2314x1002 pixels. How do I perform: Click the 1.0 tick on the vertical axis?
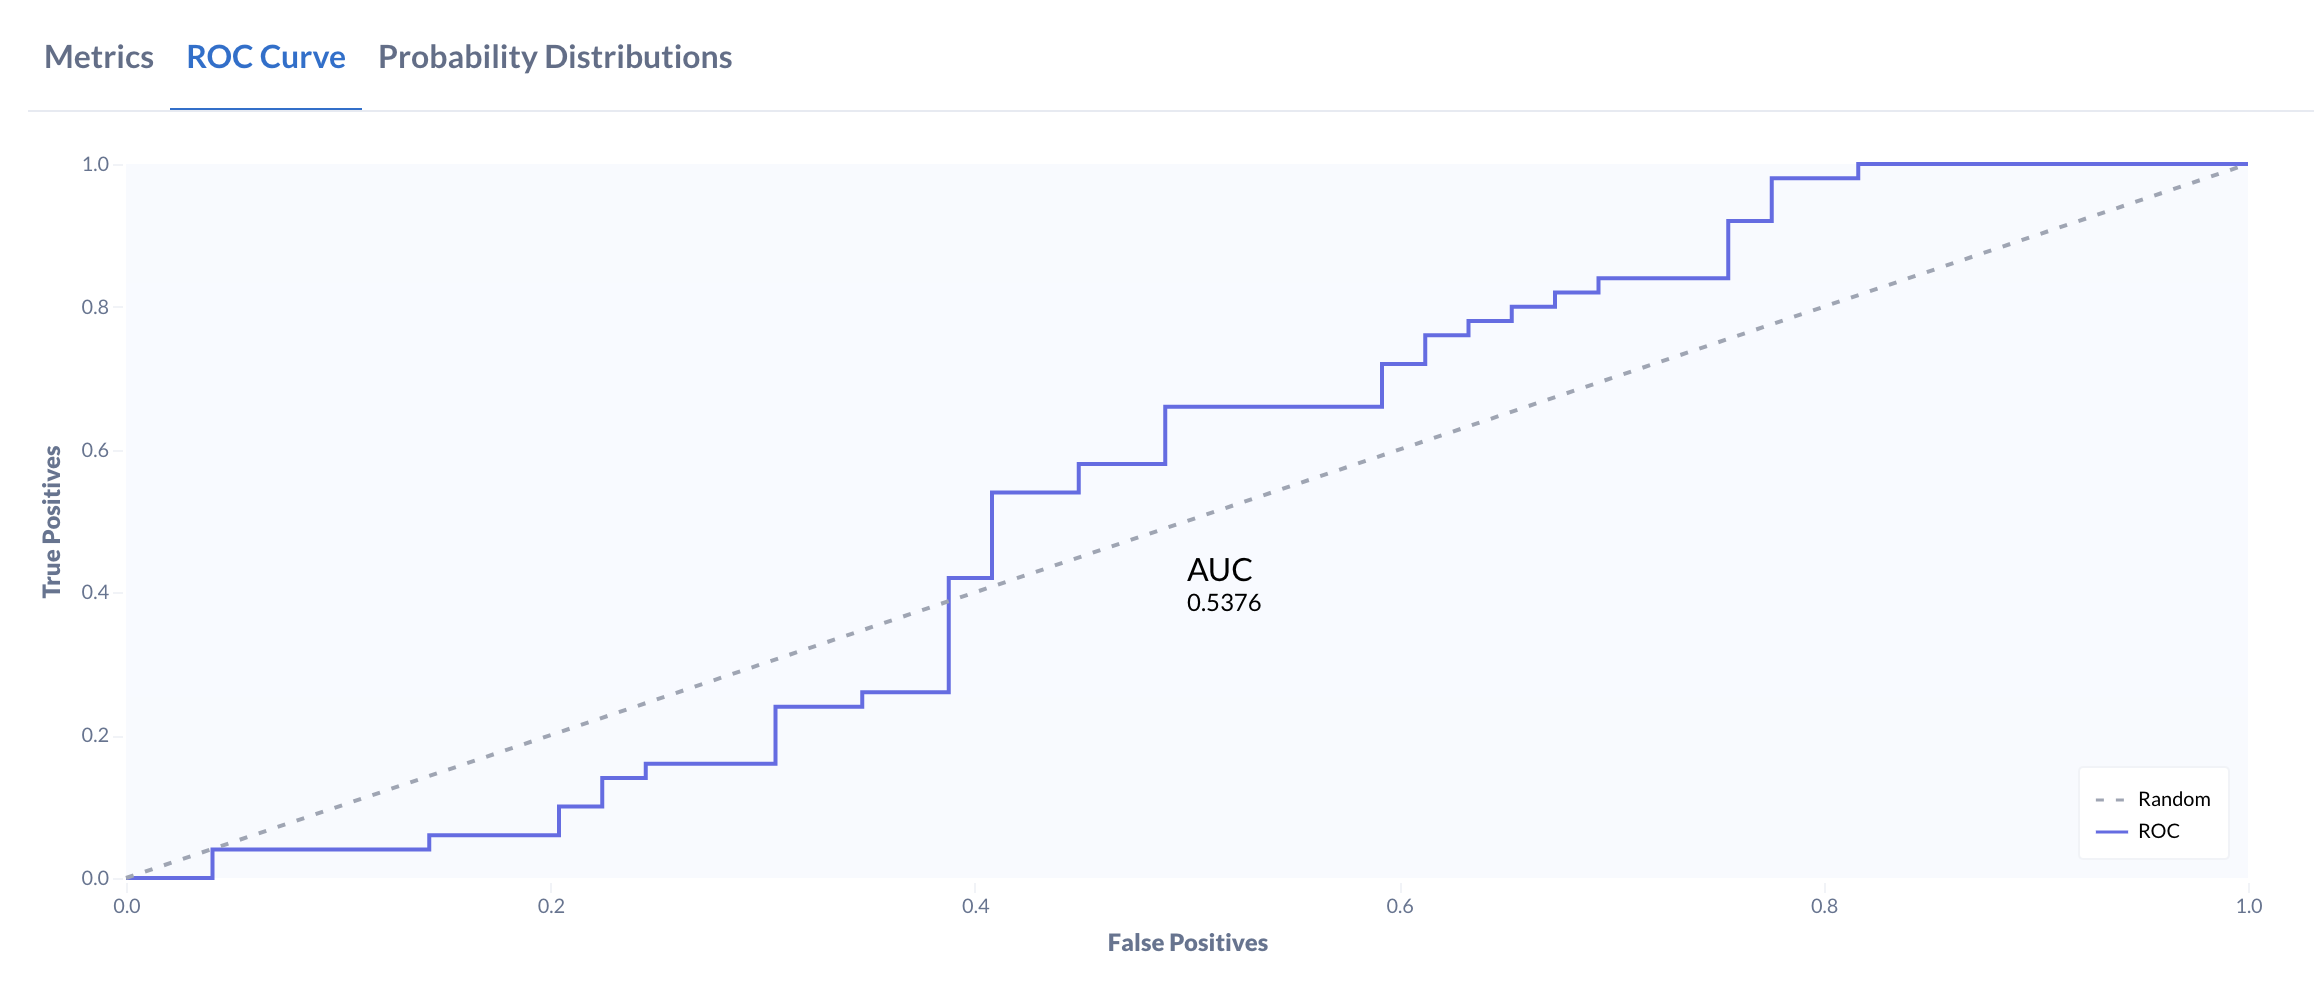[95, 164]
